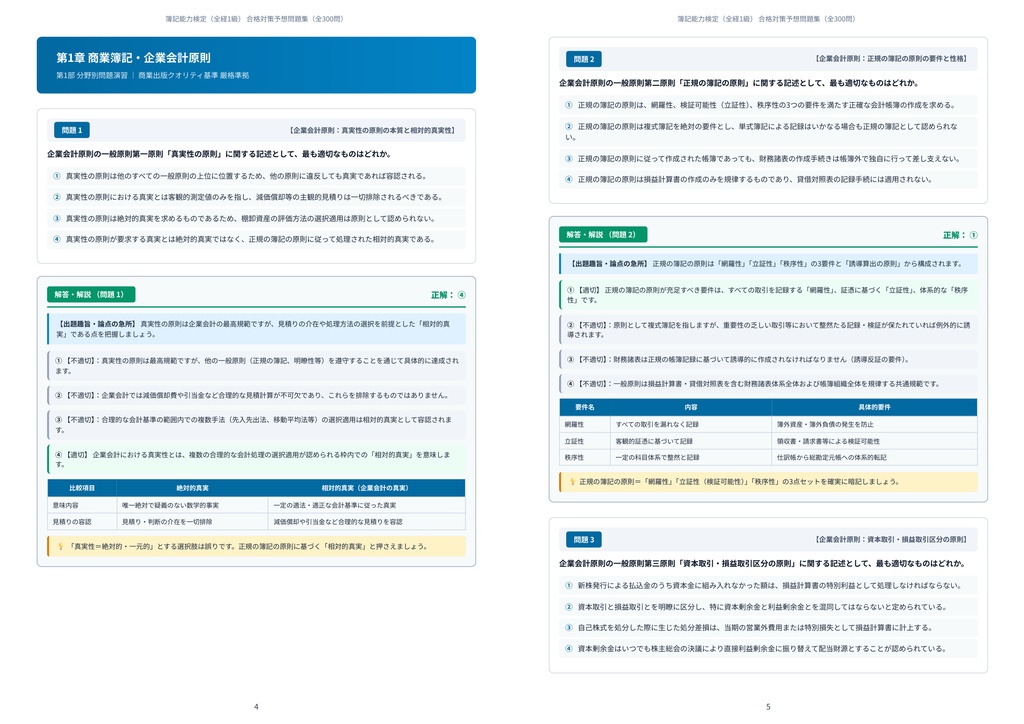Click the 解答・解説（問題 2）green label
1024x724 pixels.
603,234
